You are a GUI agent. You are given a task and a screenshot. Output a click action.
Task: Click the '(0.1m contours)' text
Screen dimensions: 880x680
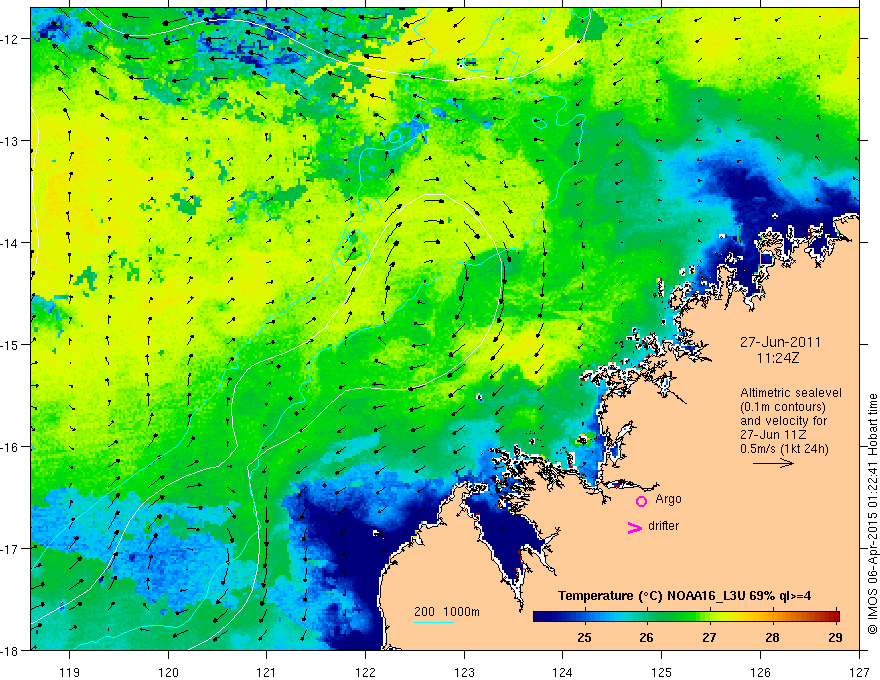click(783, 407)
